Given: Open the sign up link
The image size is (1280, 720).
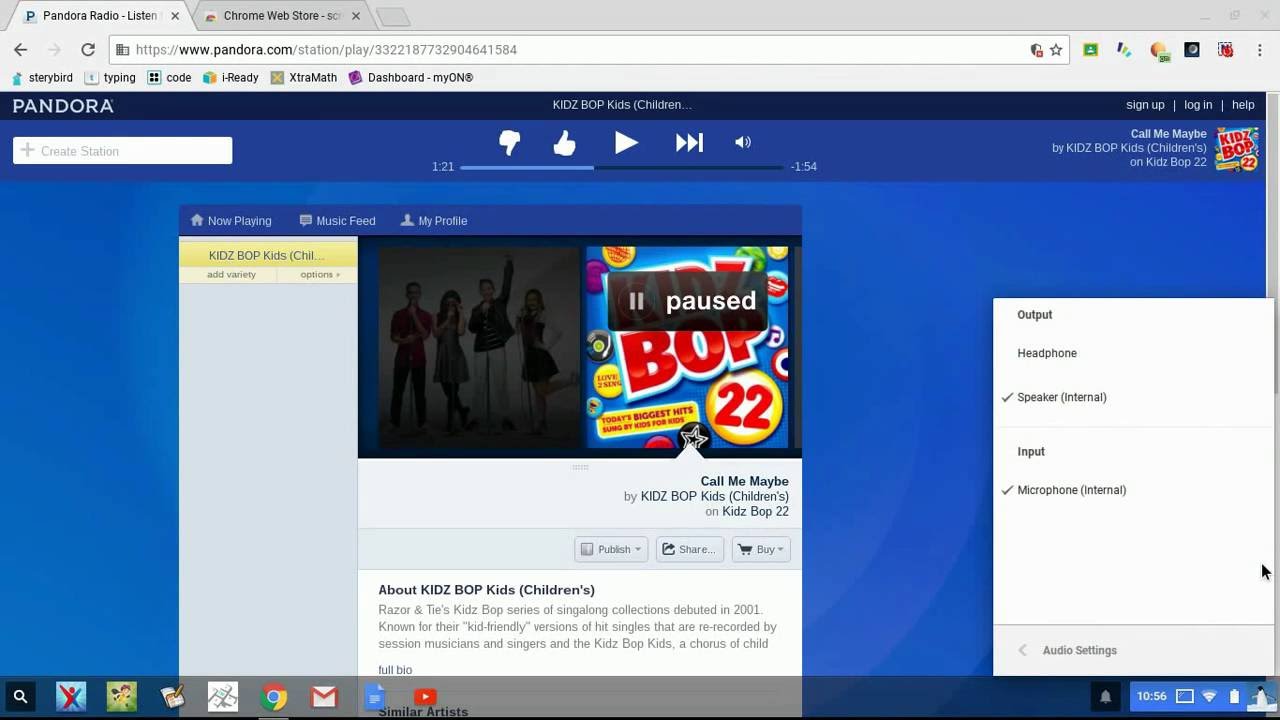Looking at the screenshot, I should (x=1145, y=105).
